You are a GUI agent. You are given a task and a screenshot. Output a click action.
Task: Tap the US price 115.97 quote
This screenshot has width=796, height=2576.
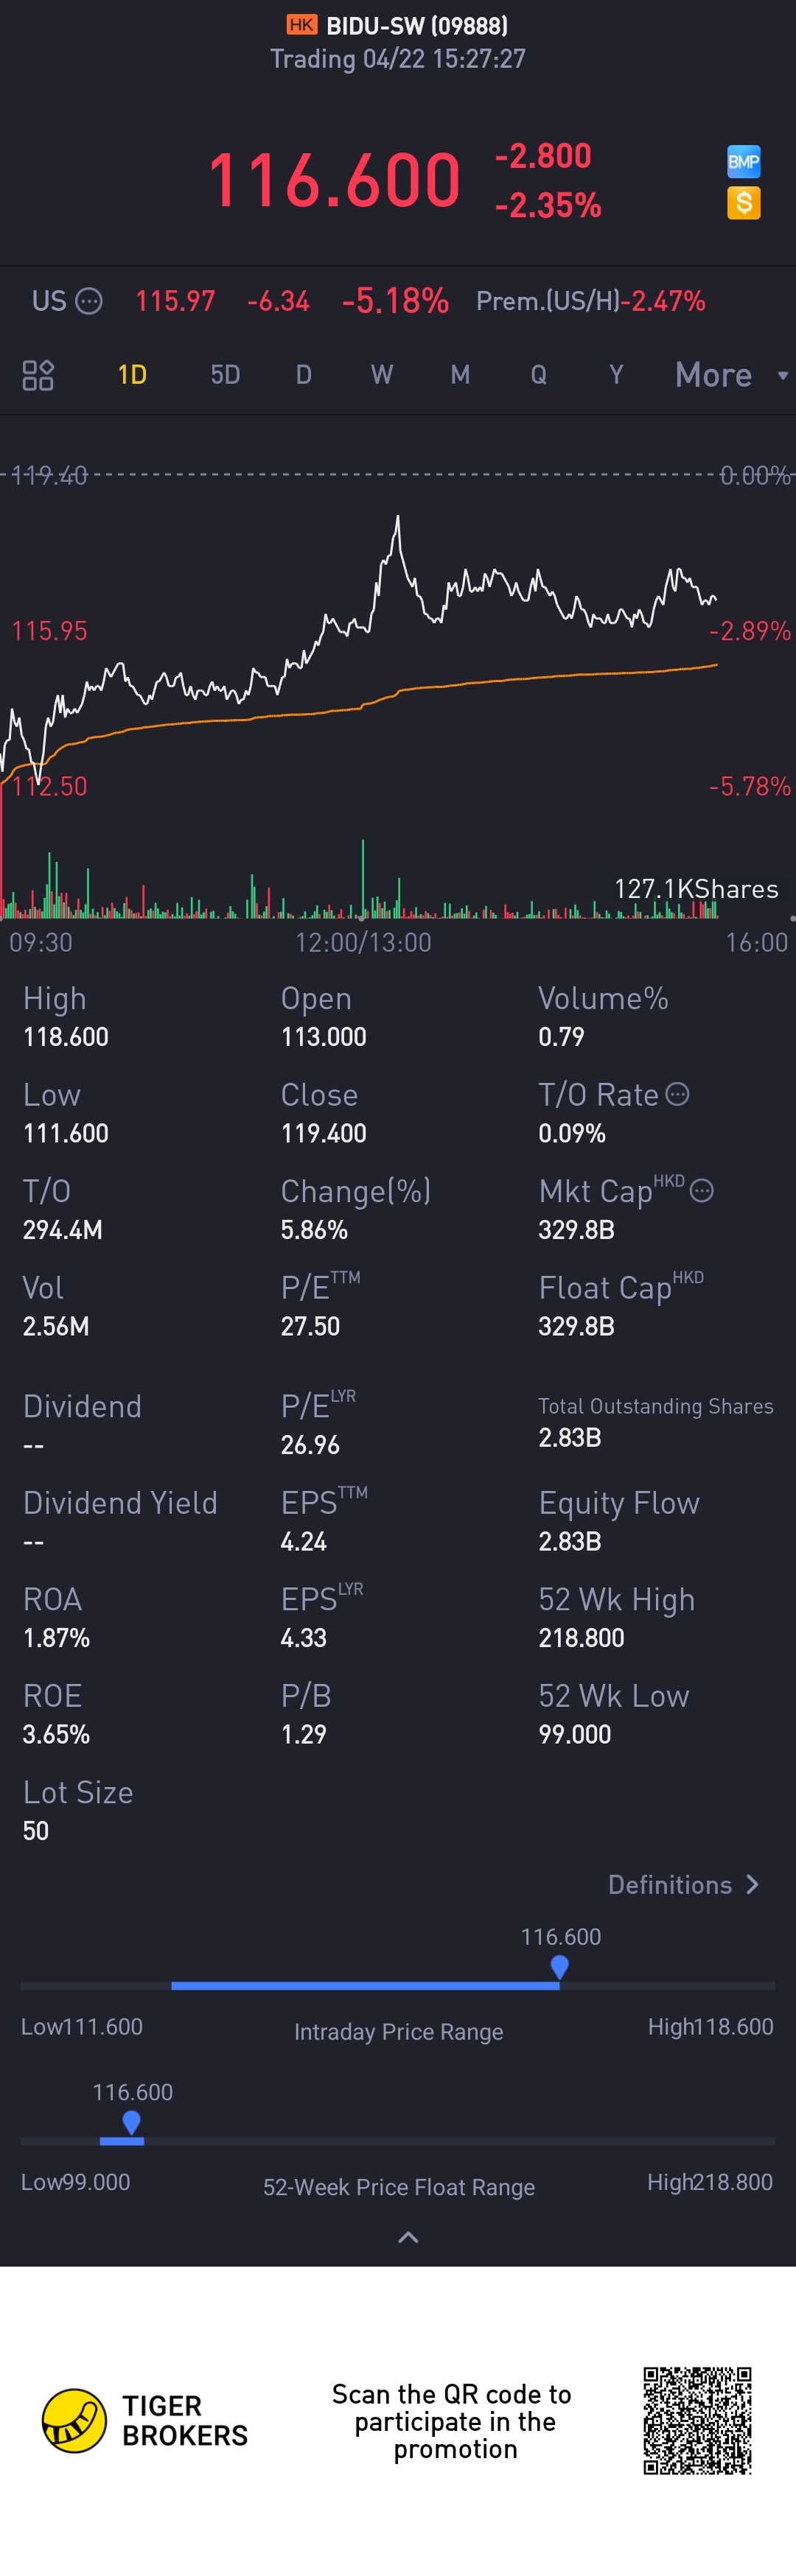tap(175, 301)
